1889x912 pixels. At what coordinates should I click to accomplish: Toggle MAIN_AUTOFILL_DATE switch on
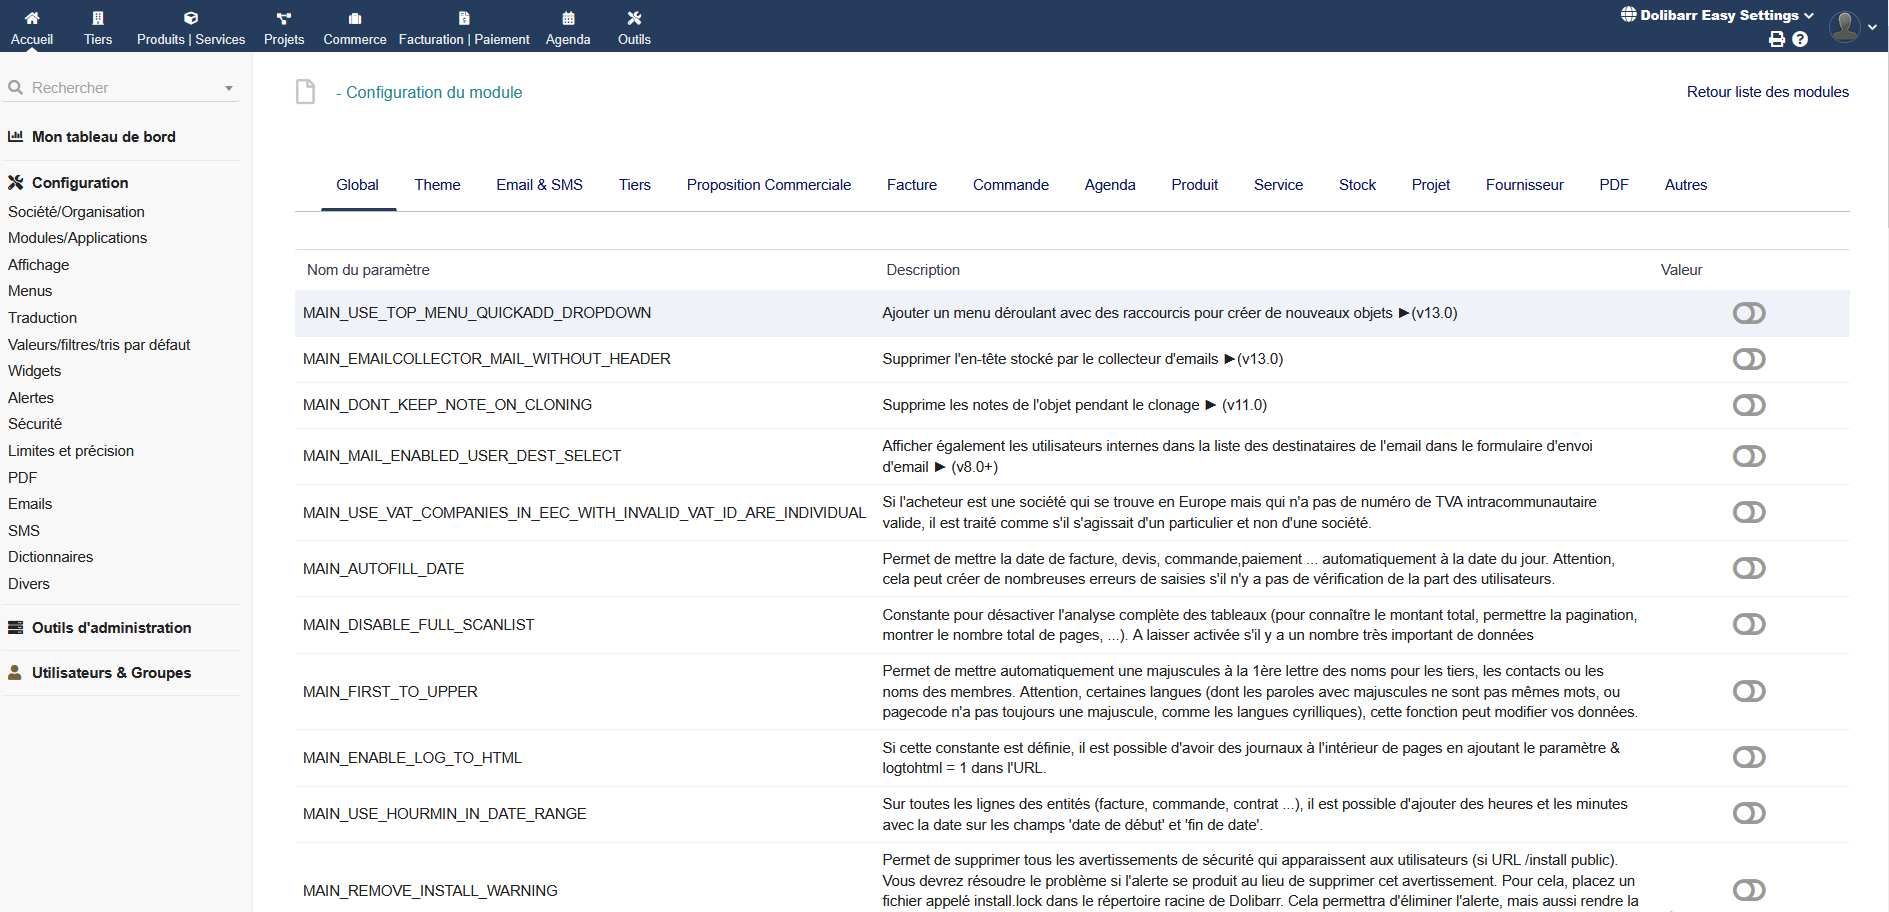1748,568
